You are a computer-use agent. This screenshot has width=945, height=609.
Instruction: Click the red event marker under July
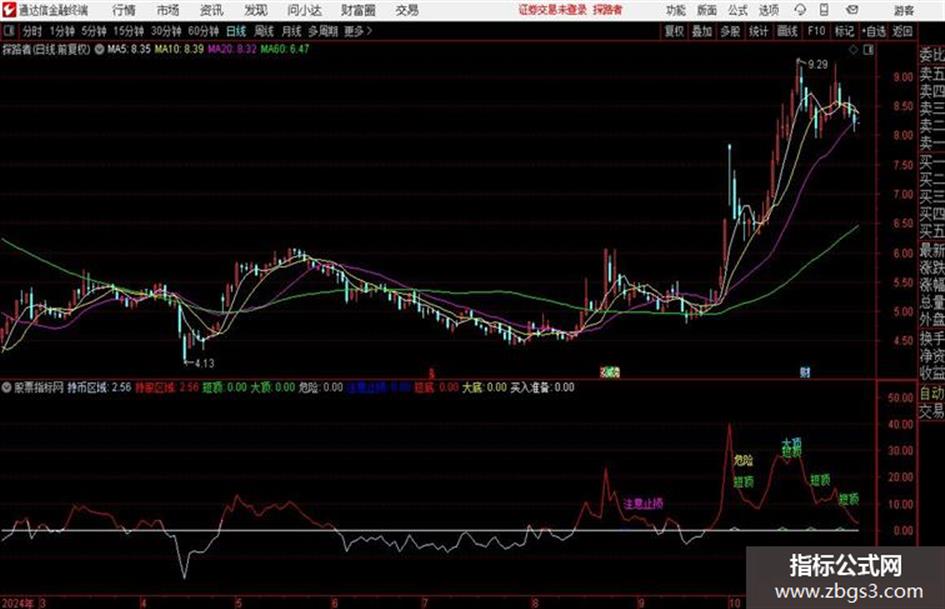coord(432,373)
